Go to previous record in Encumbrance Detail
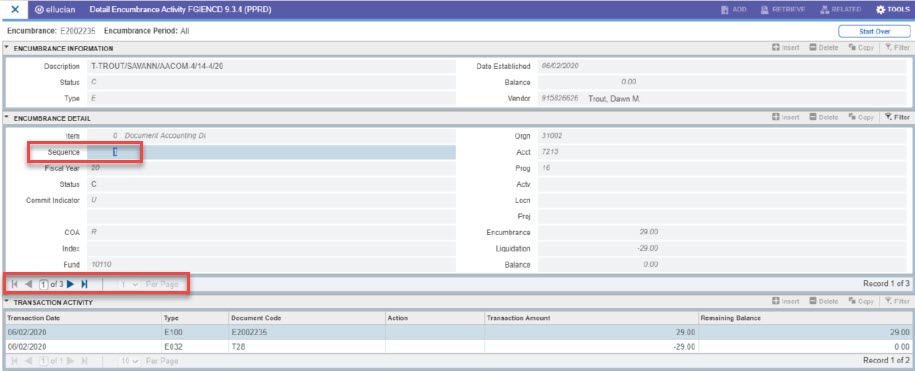The height and width of the screenshot is (371, 915). [x=28, y=285]
